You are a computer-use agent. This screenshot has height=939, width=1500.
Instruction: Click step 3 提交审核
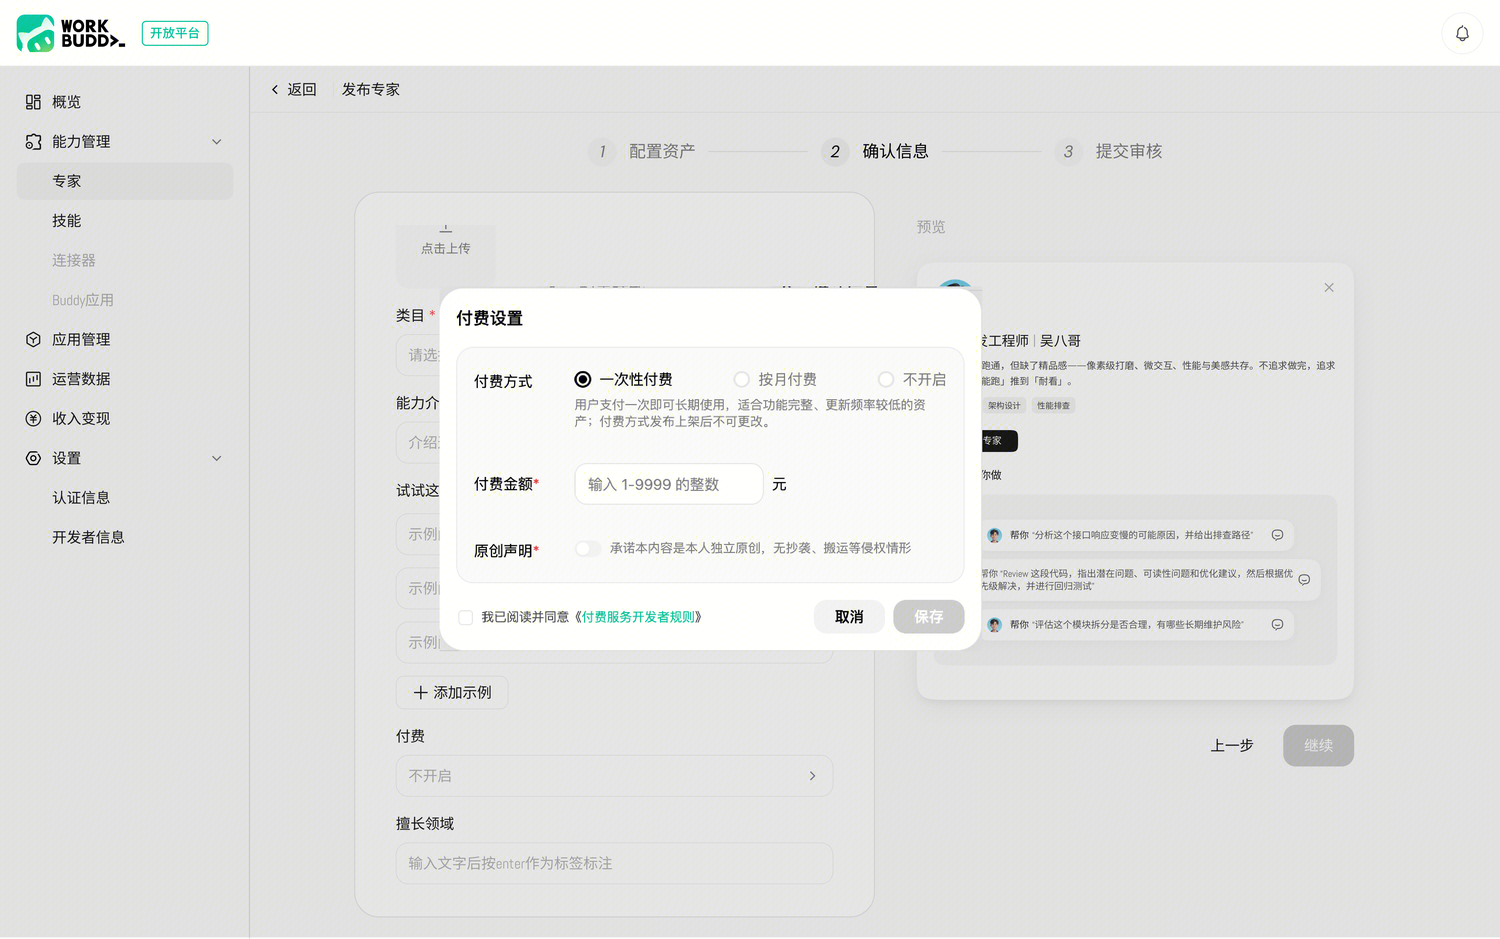pos(1109,152)
